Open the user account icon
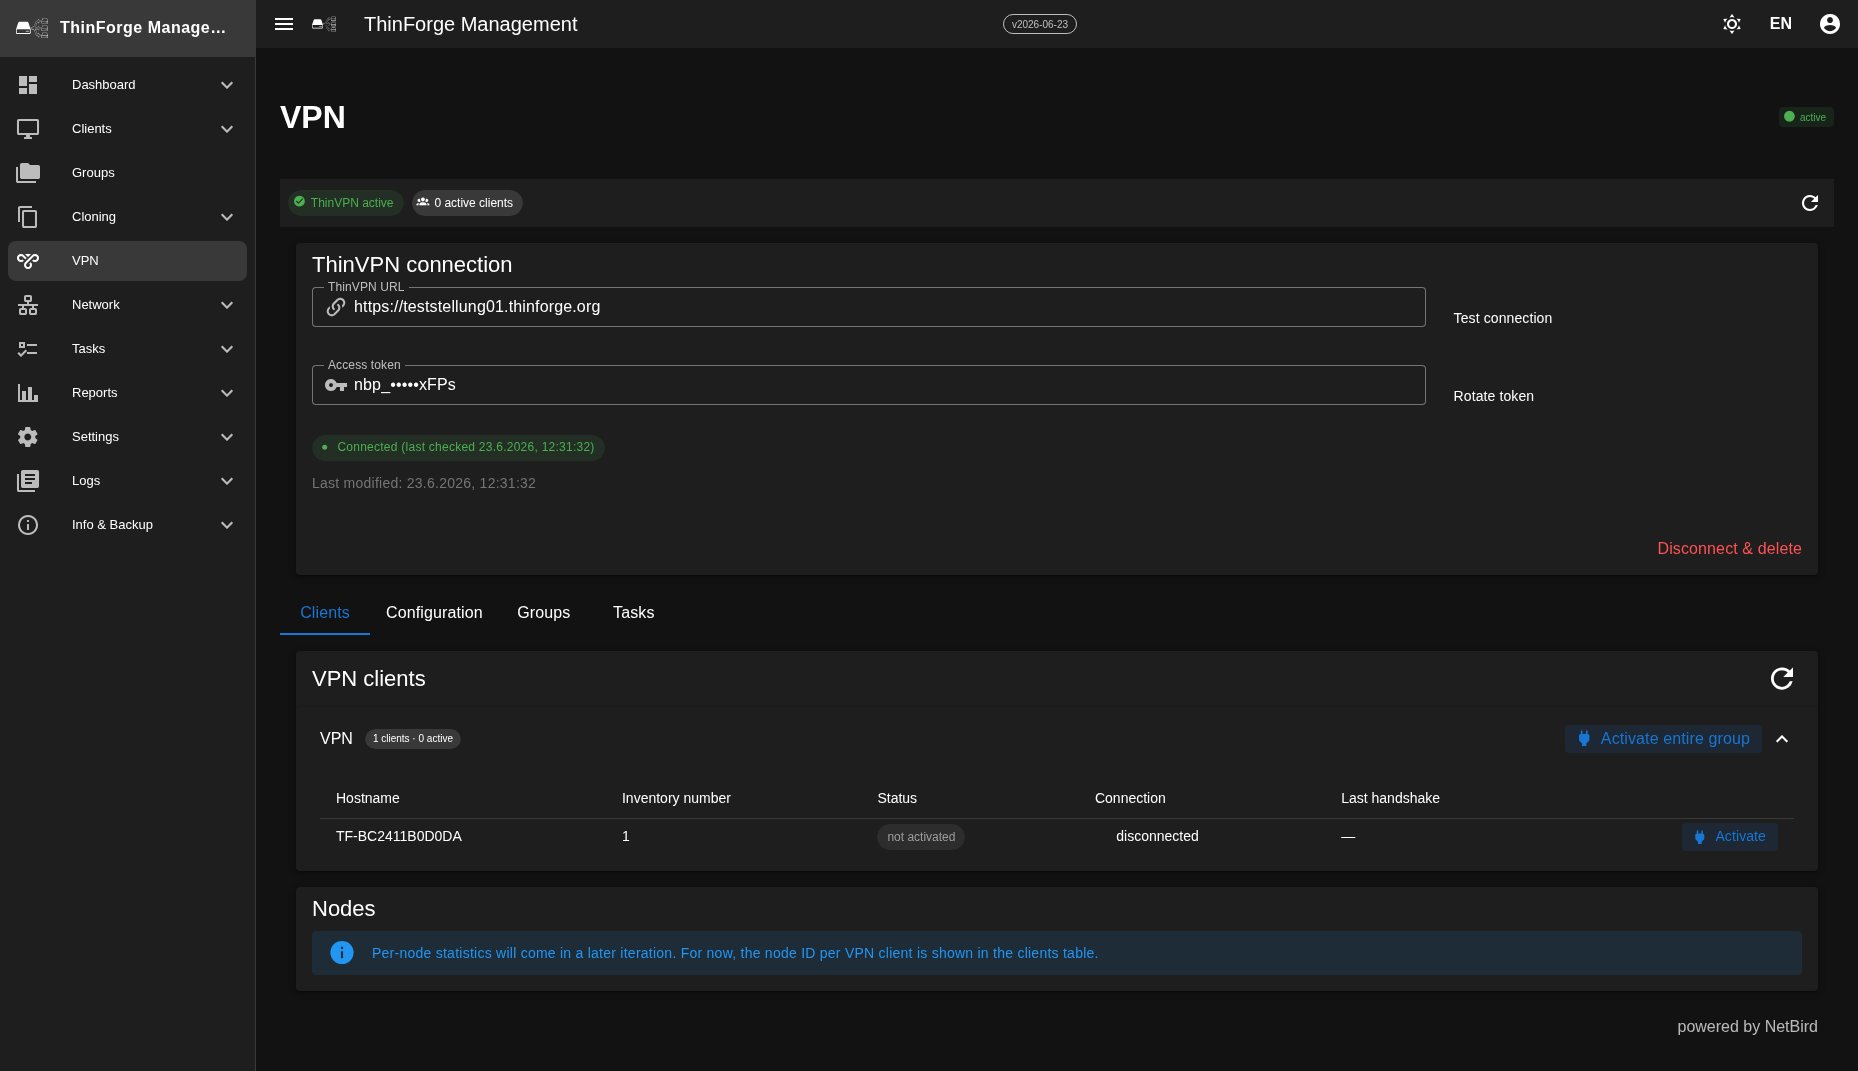 (x=1830, y=24)
